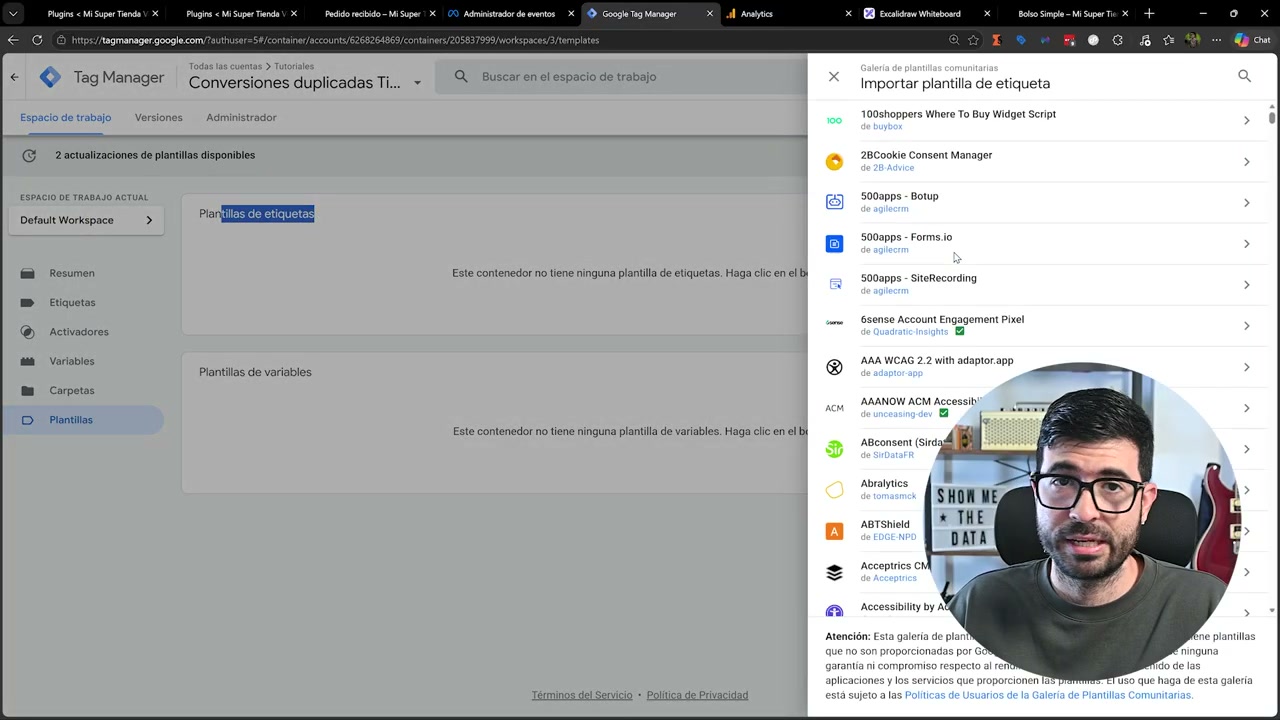Switch to the Administrador tab
The width and height of the screenshot is (1280, 720).
[241, 117]
